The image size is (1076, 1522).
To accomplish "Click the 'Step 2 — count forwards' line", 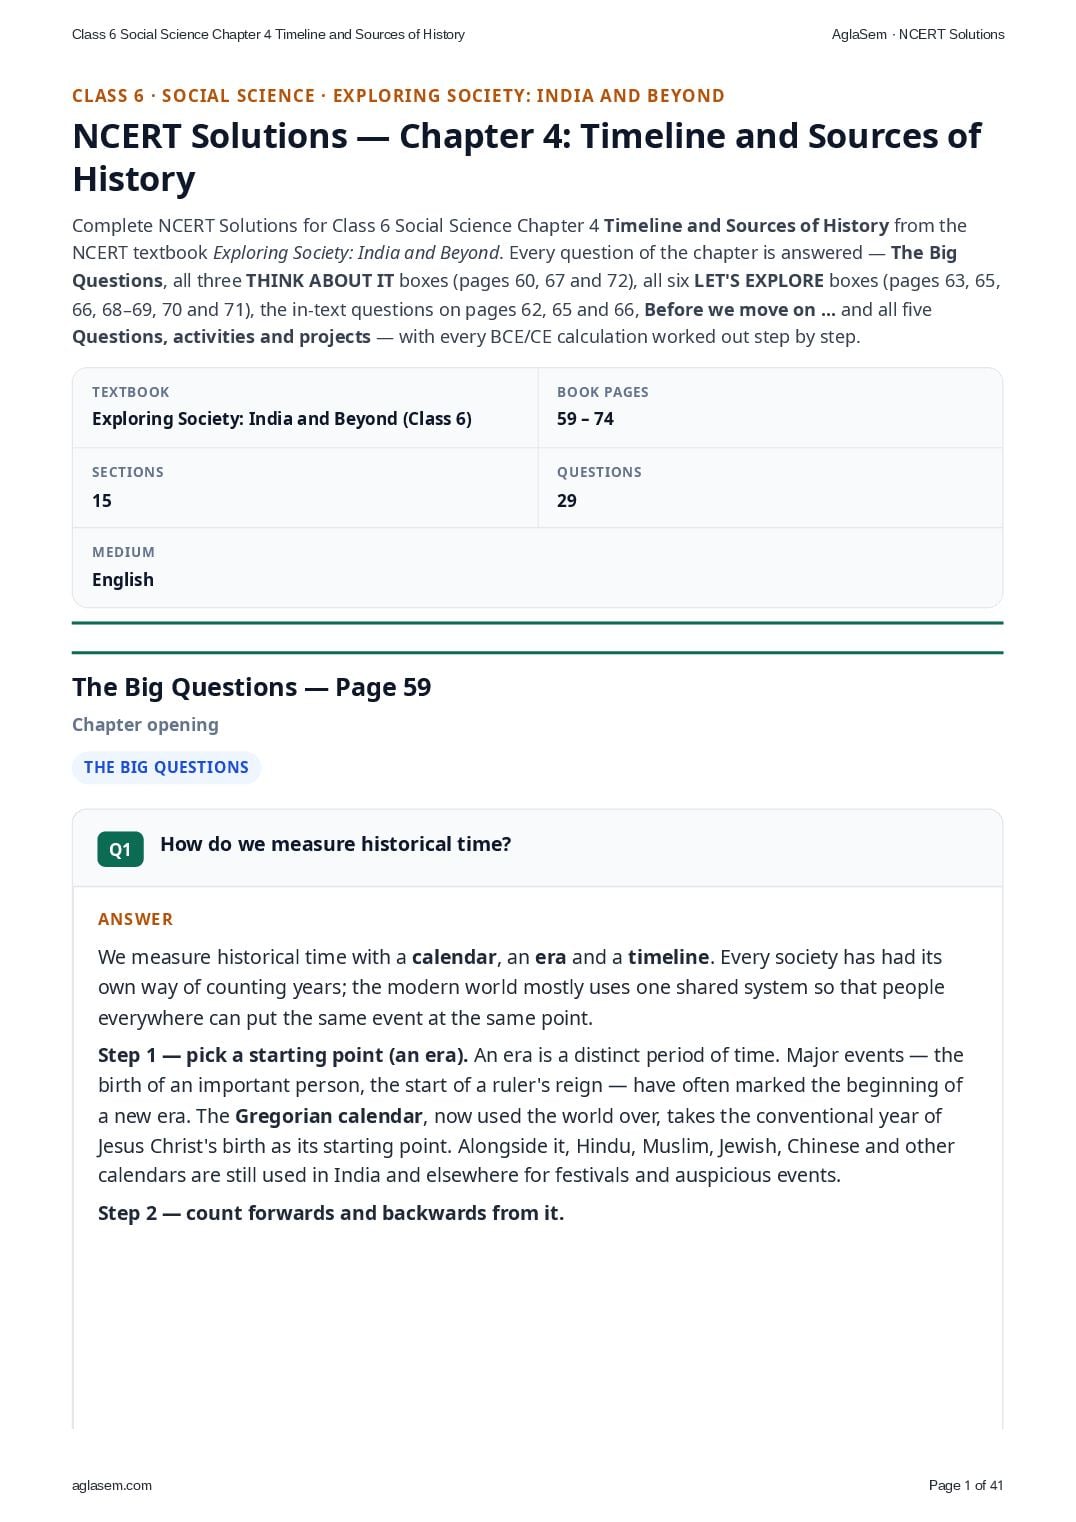I will pyautogui.click(x=331, y=1213).
